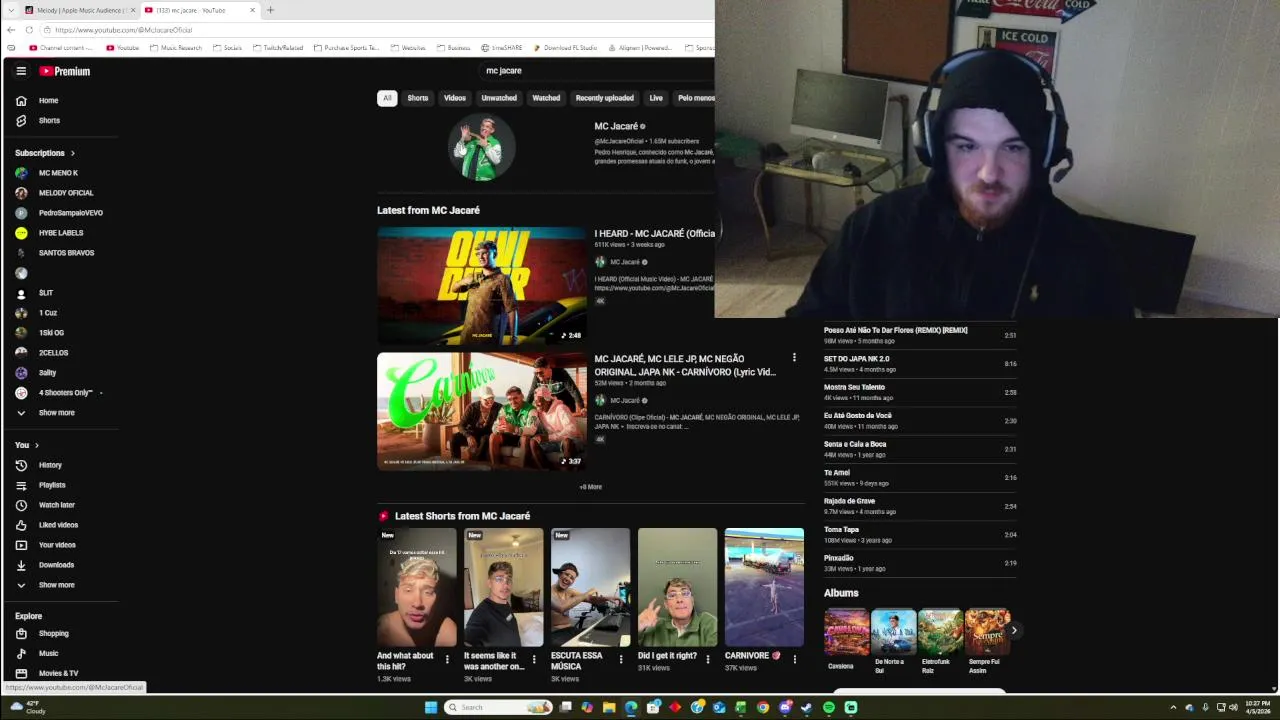Viewport: 1280px width, 720px height.
Task: Open the browser tab list dropdown
Action: (11, 10)
